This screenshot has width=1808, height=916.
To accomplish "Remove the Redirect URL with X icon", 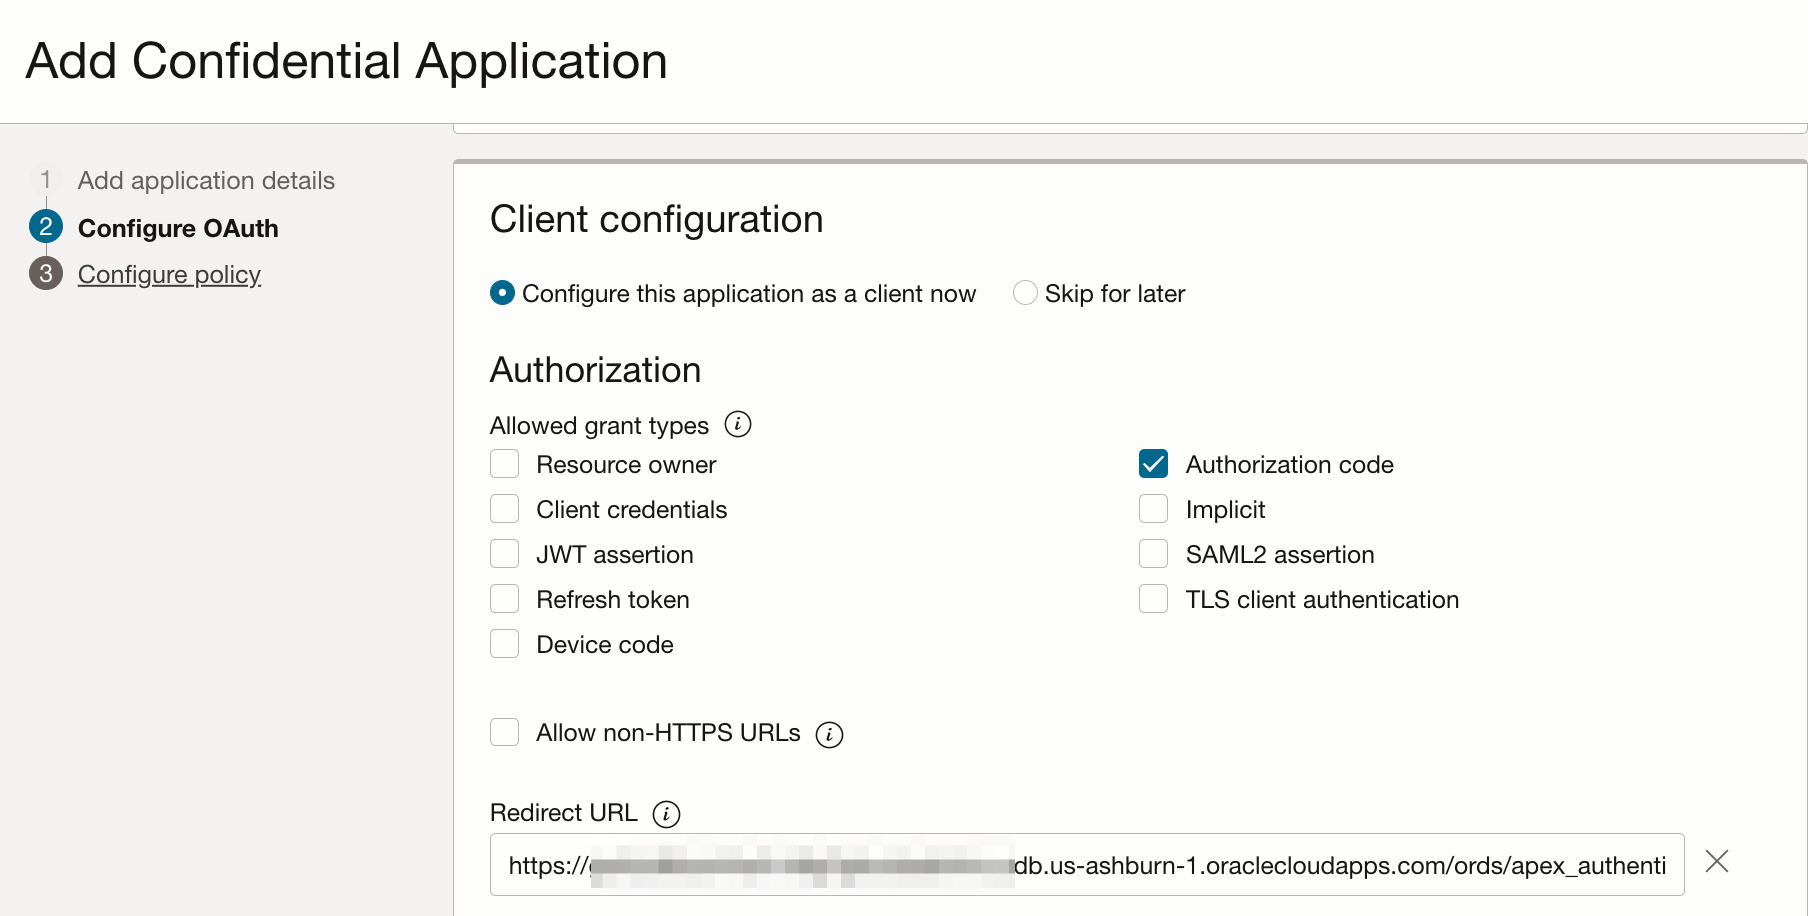I will click(1717, 862).
